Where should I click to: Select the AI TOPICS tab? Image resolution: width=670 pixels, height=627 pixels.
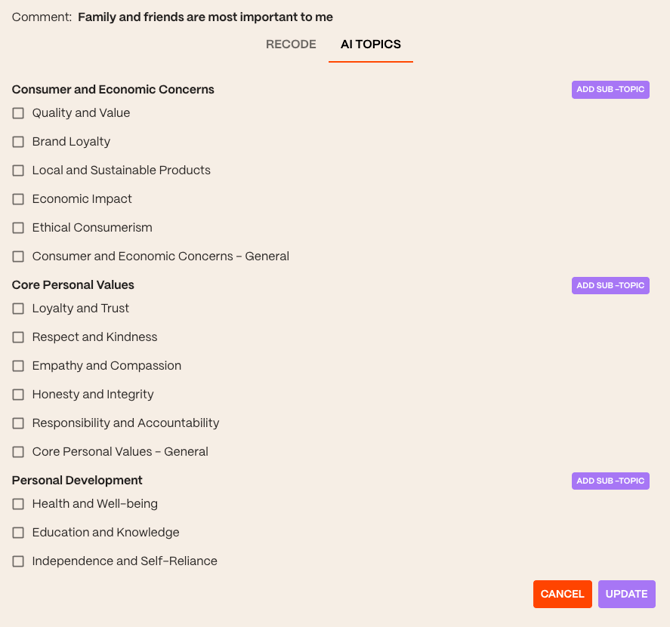[370, 45]
